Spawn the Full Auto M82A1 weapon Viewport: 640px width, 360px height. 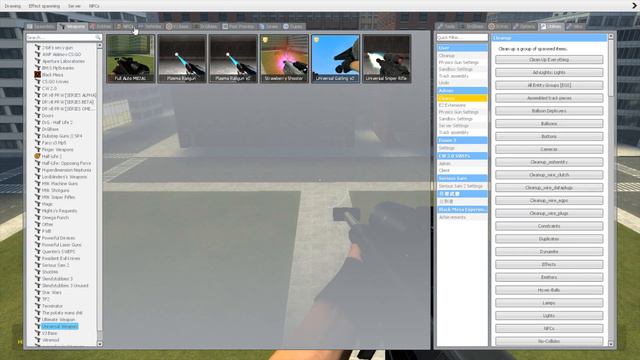click(131, 59)
